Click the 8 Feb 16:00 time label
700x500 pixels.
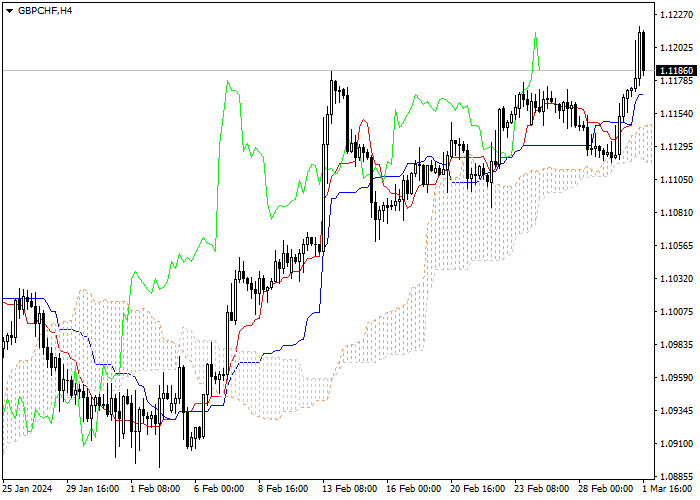283,488
